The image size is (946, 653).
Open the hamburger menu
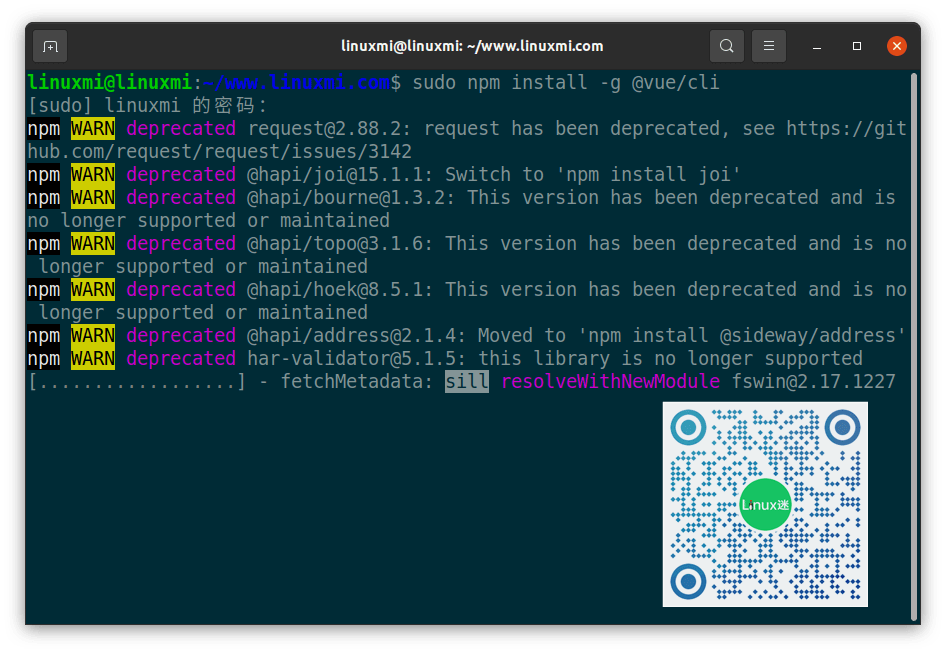pyautogui.click(x=768, y=46)
